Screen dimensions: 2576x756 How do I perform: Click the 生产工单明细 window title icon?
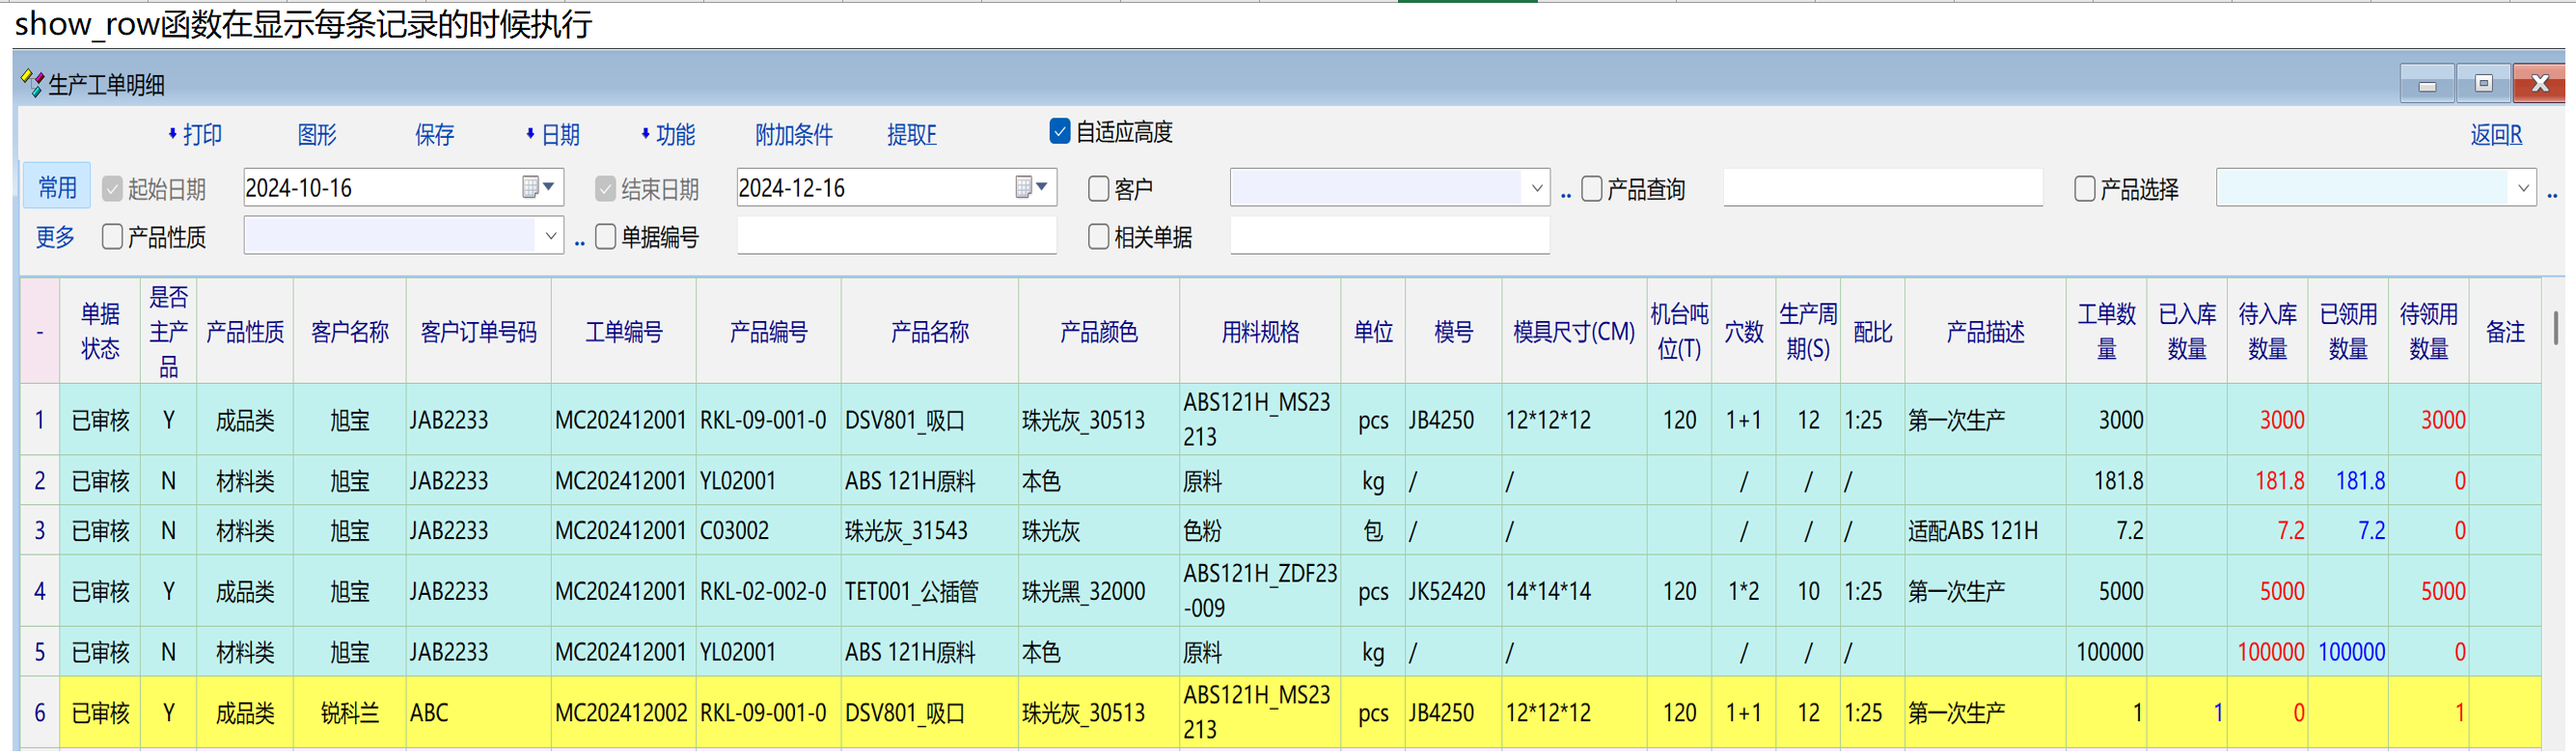click(32, 84)
